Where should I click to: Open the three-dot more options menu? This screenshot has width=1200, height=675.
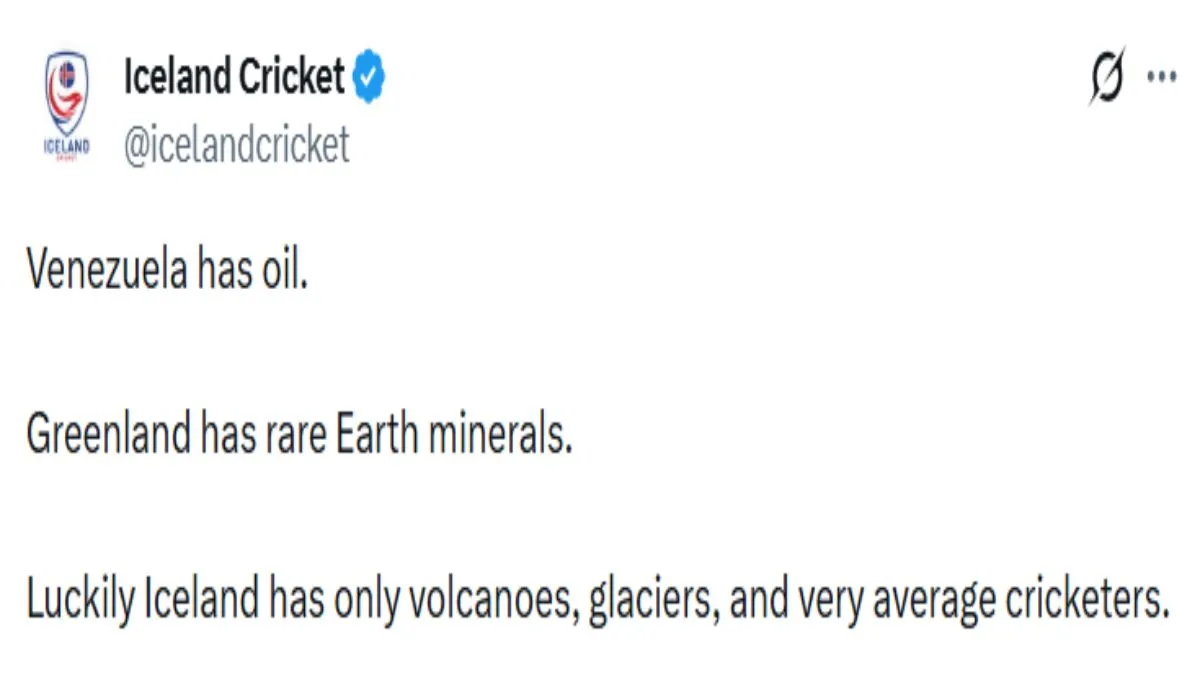click(1160, 77)
